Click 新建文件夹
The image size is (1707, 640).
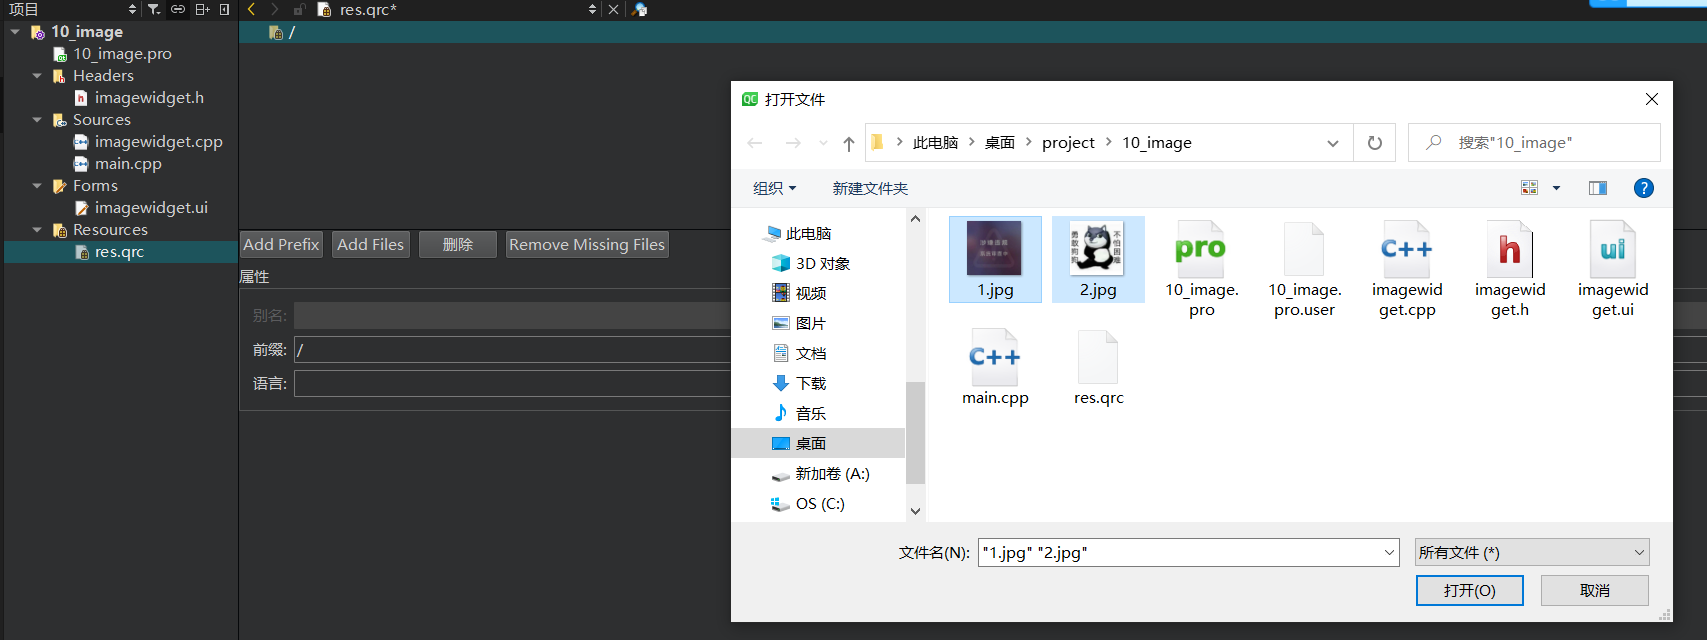click(870, 188)
